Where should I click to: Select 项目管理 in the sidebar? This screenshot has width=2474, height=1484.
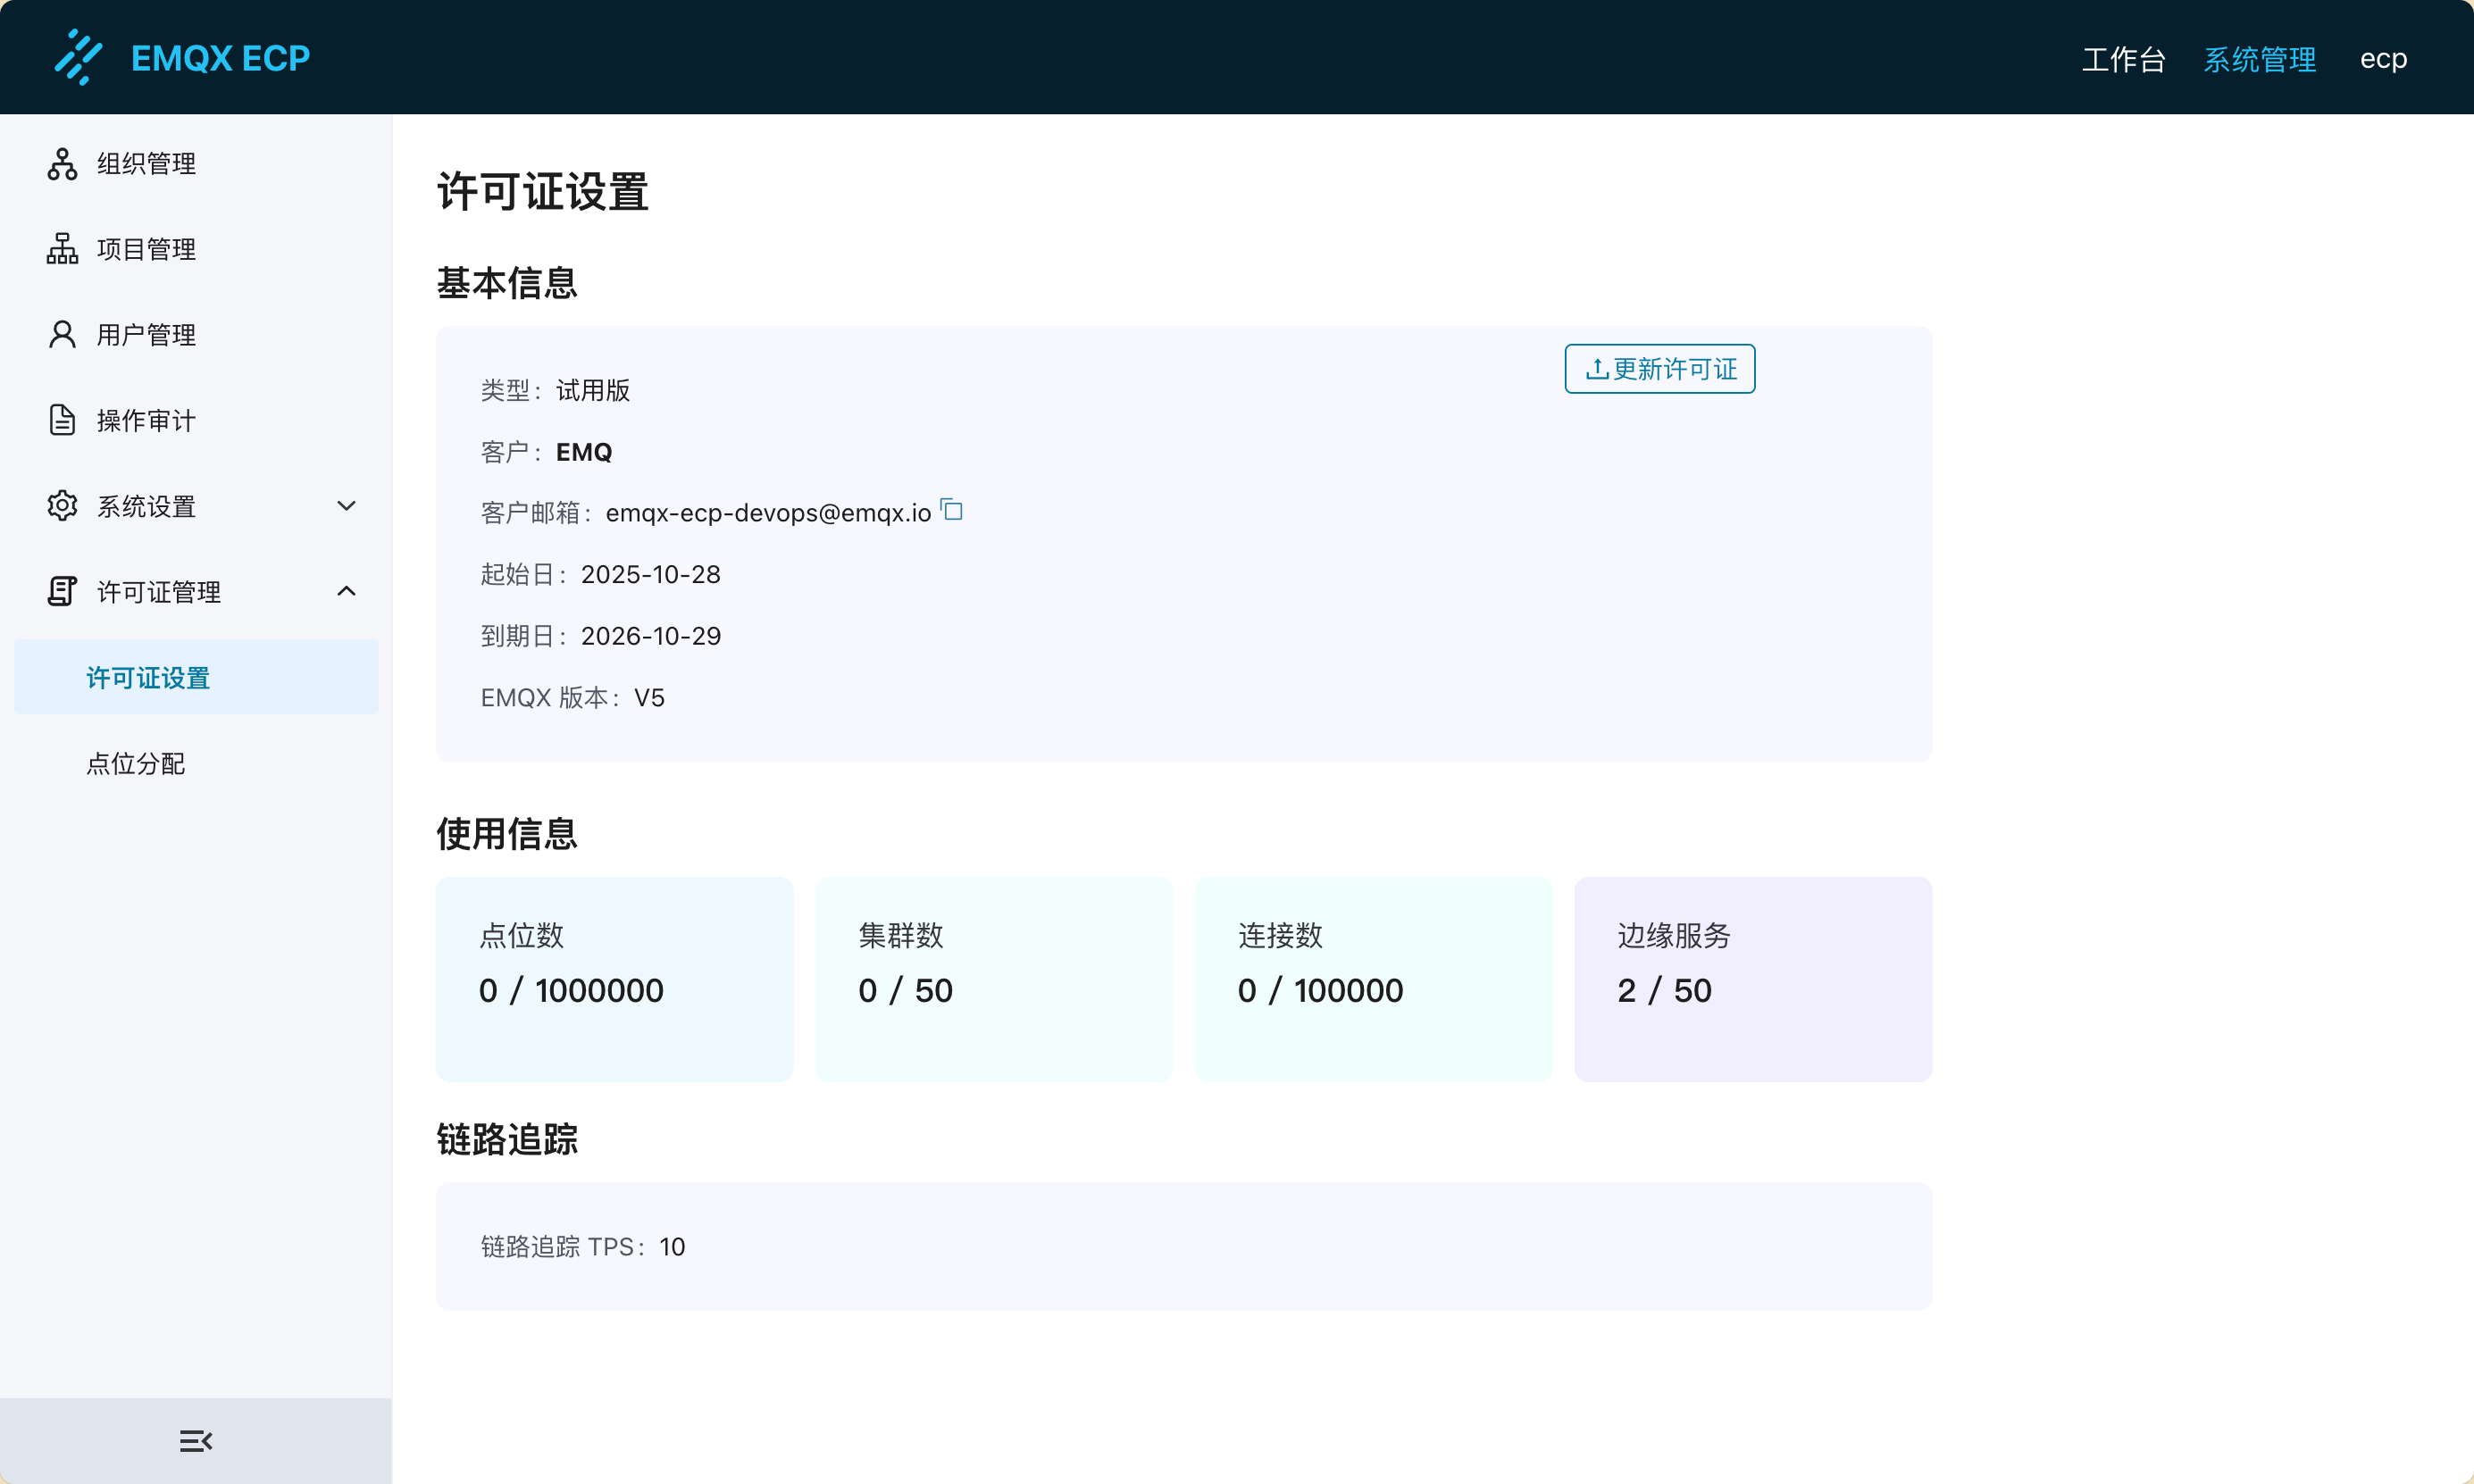coord(145,249)
